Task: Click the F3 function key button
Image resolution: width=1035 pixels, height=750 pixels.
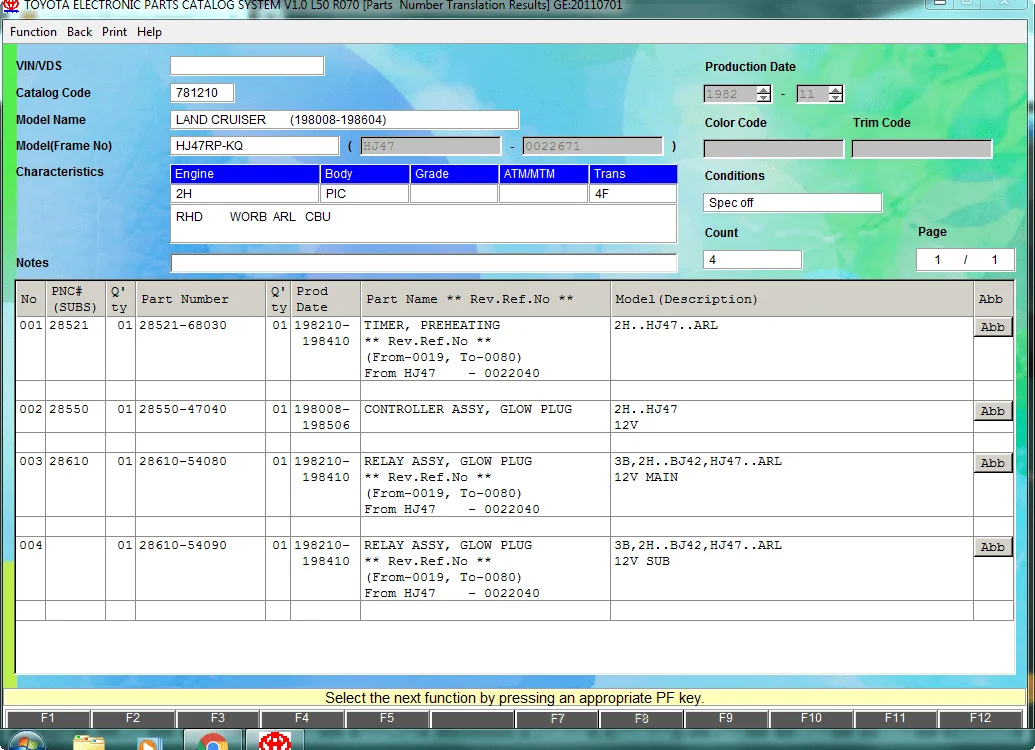Action: point(218,718)
